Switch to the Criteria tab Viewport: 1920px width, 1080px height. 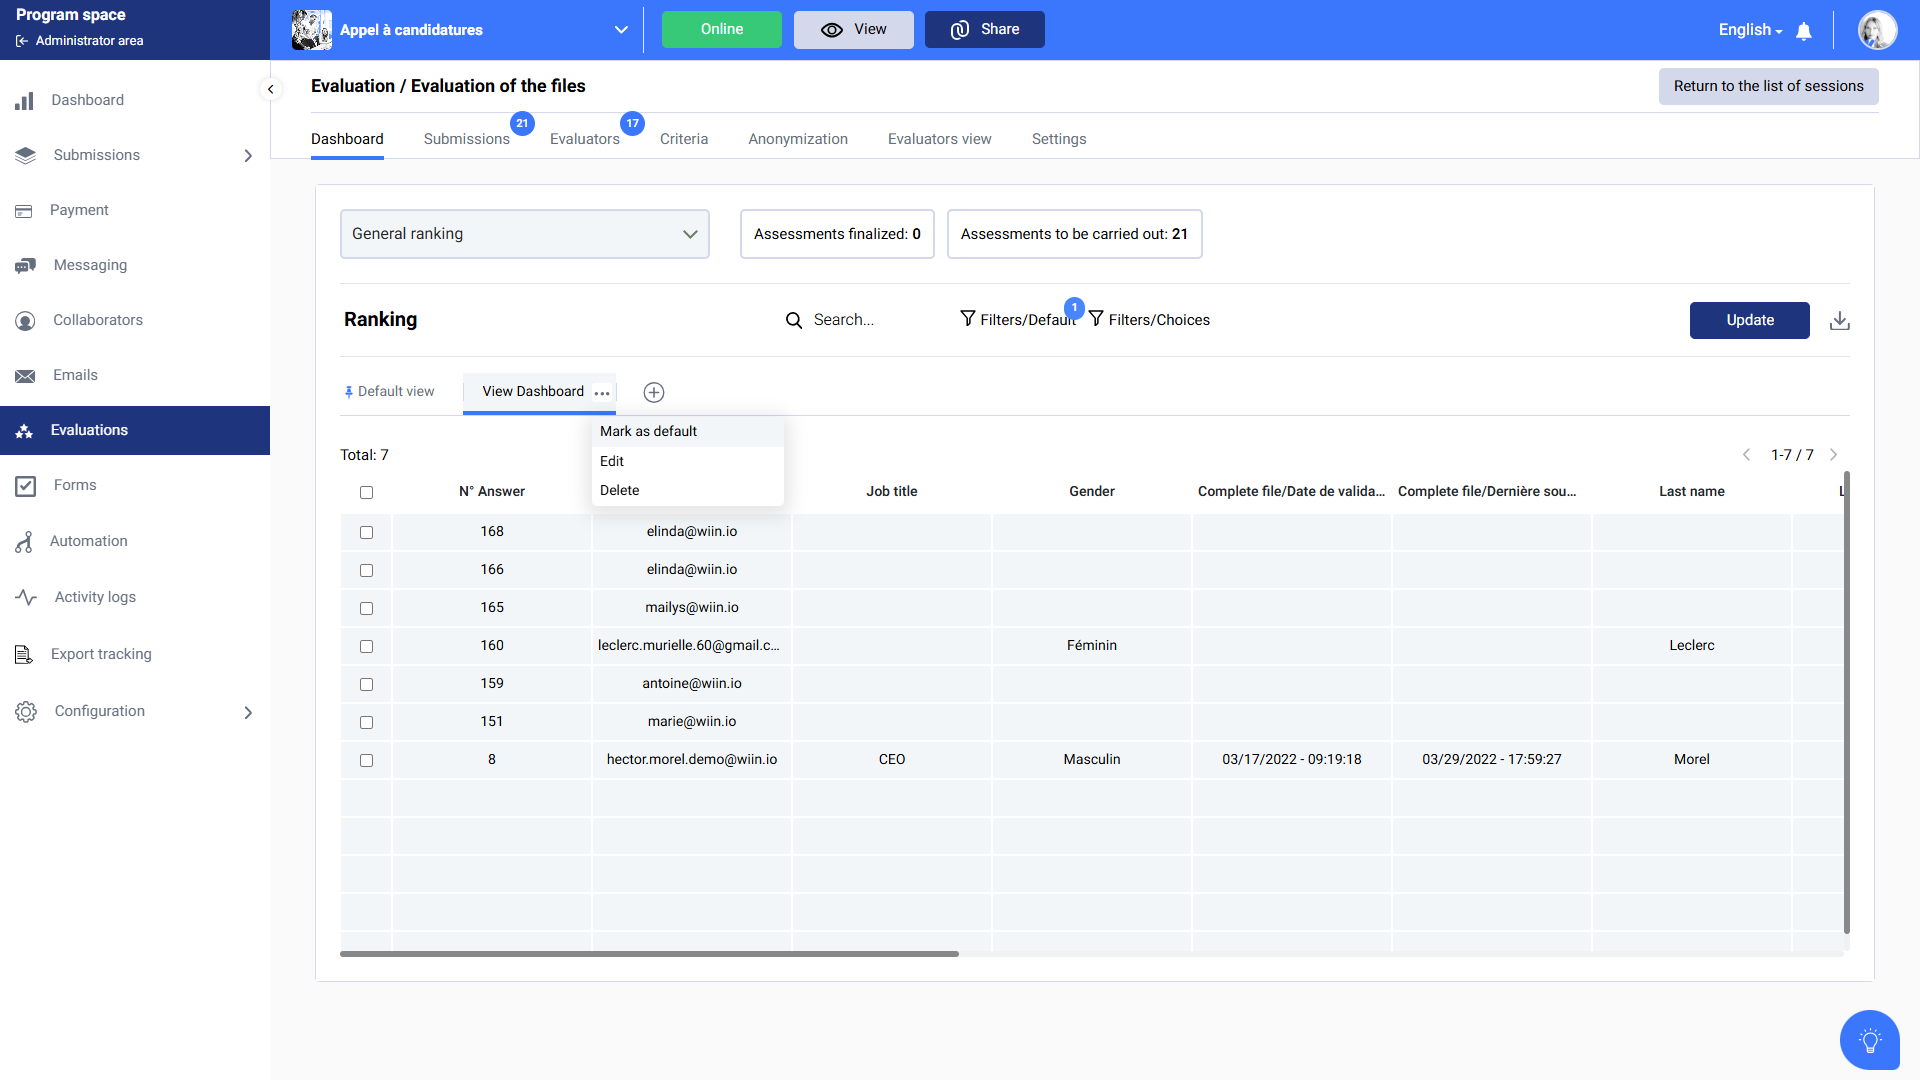coord(683,139)
